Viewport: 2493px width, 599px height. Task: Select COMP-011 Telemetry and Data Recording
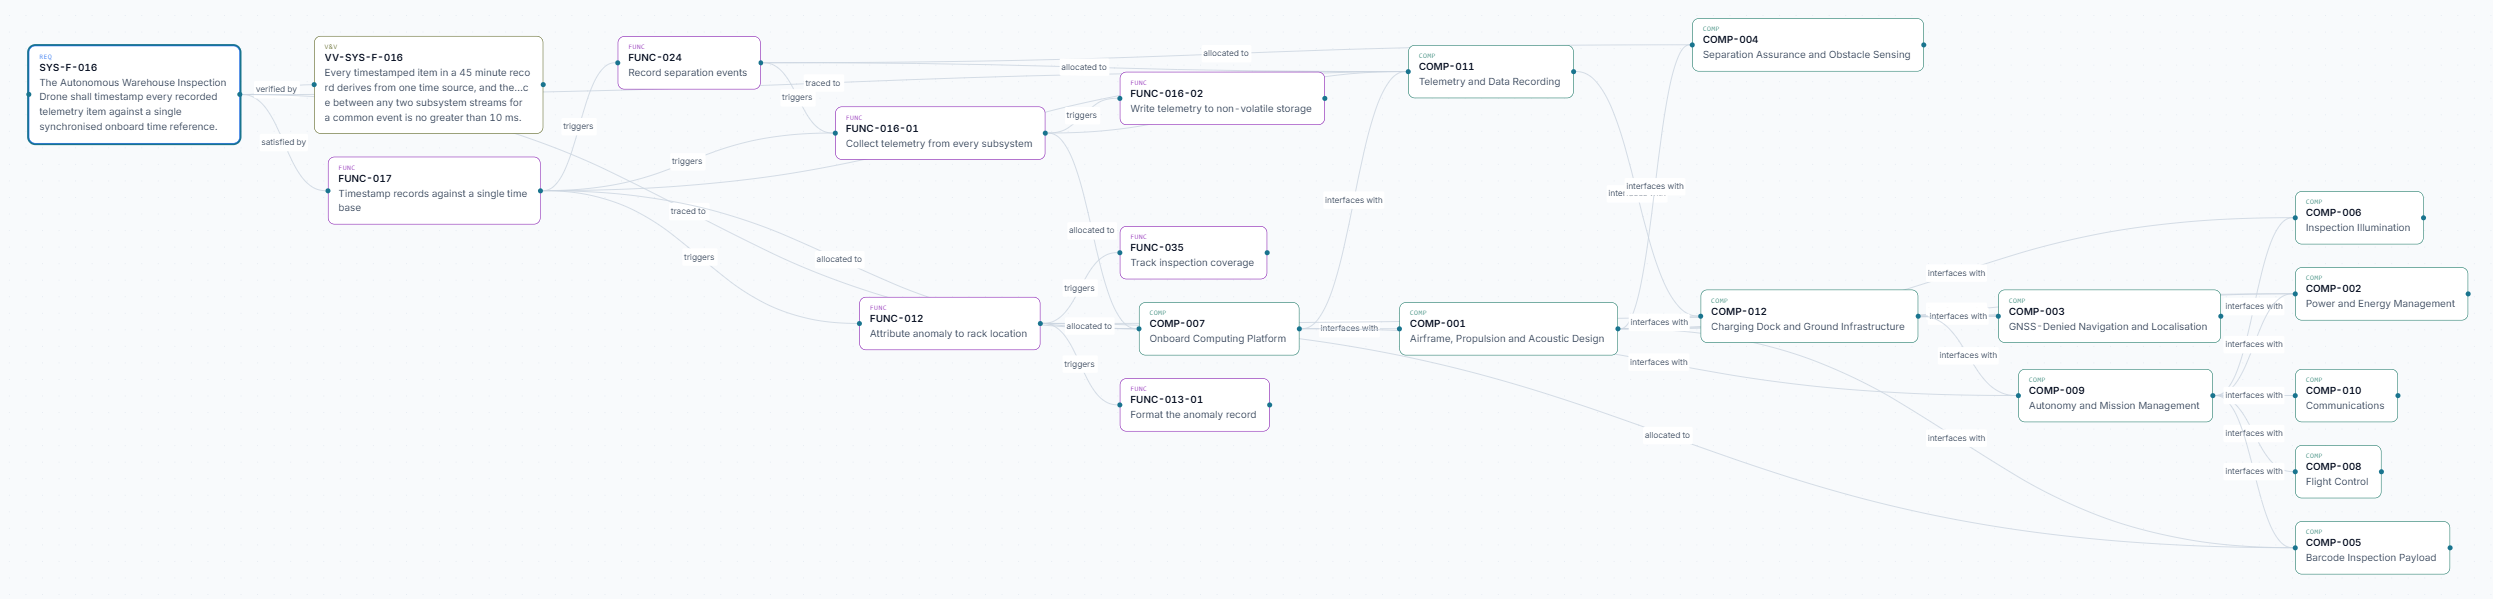1490,72
